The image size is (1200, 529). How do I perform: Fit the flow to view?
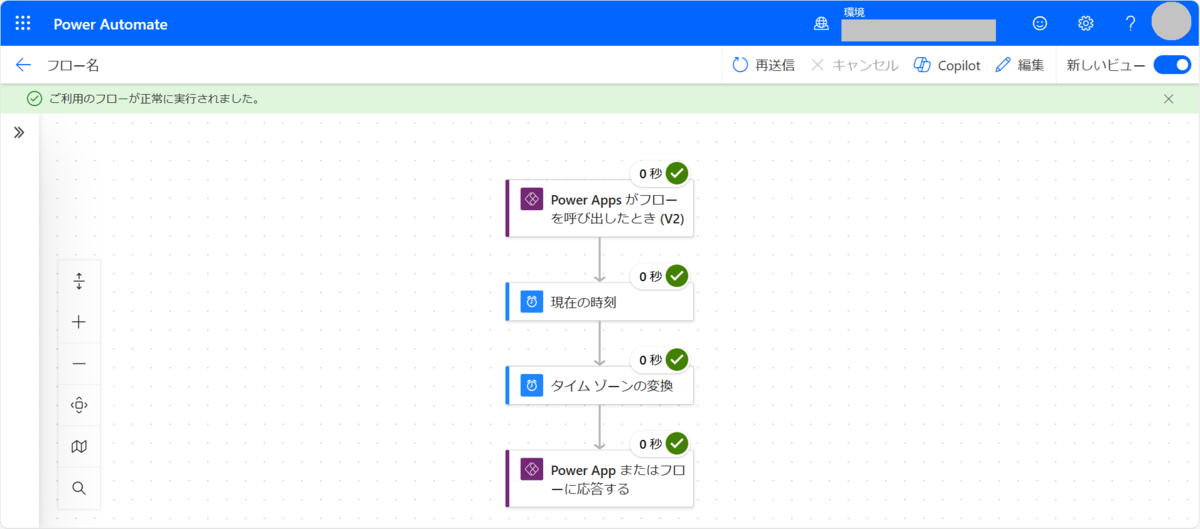tap(79, 405)
